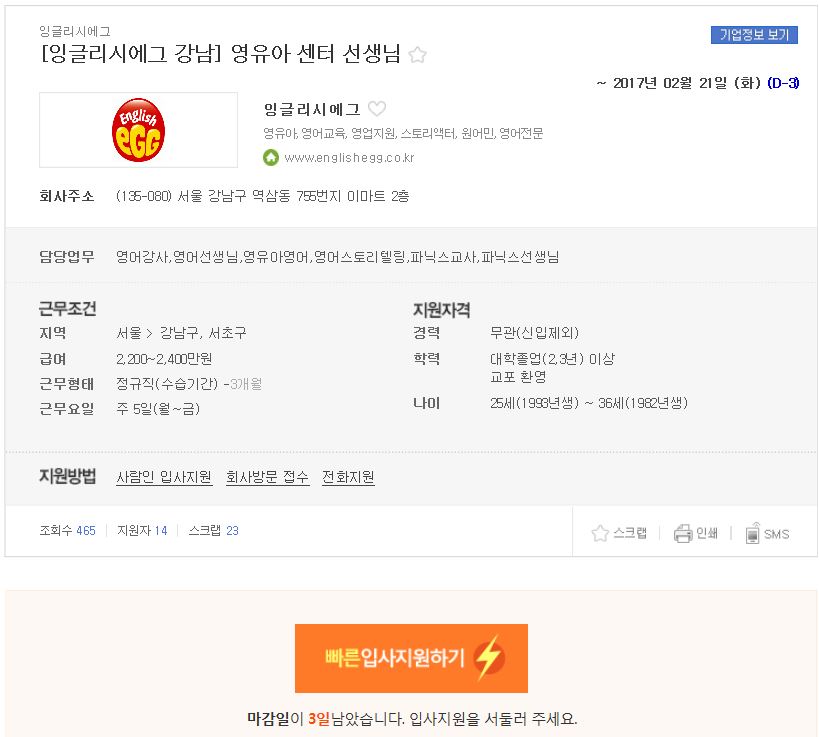819x737 pixels.
Task: Click the age range 25세 ~ 36세
Action: tap(589, 403)
